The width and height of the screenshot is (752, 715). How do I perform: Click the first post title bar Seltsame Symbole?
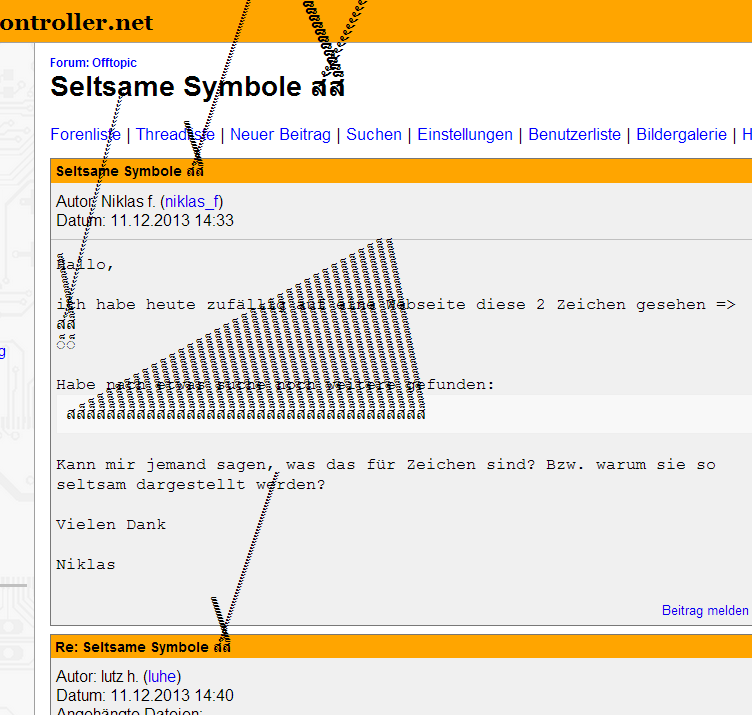coord(401,171)
